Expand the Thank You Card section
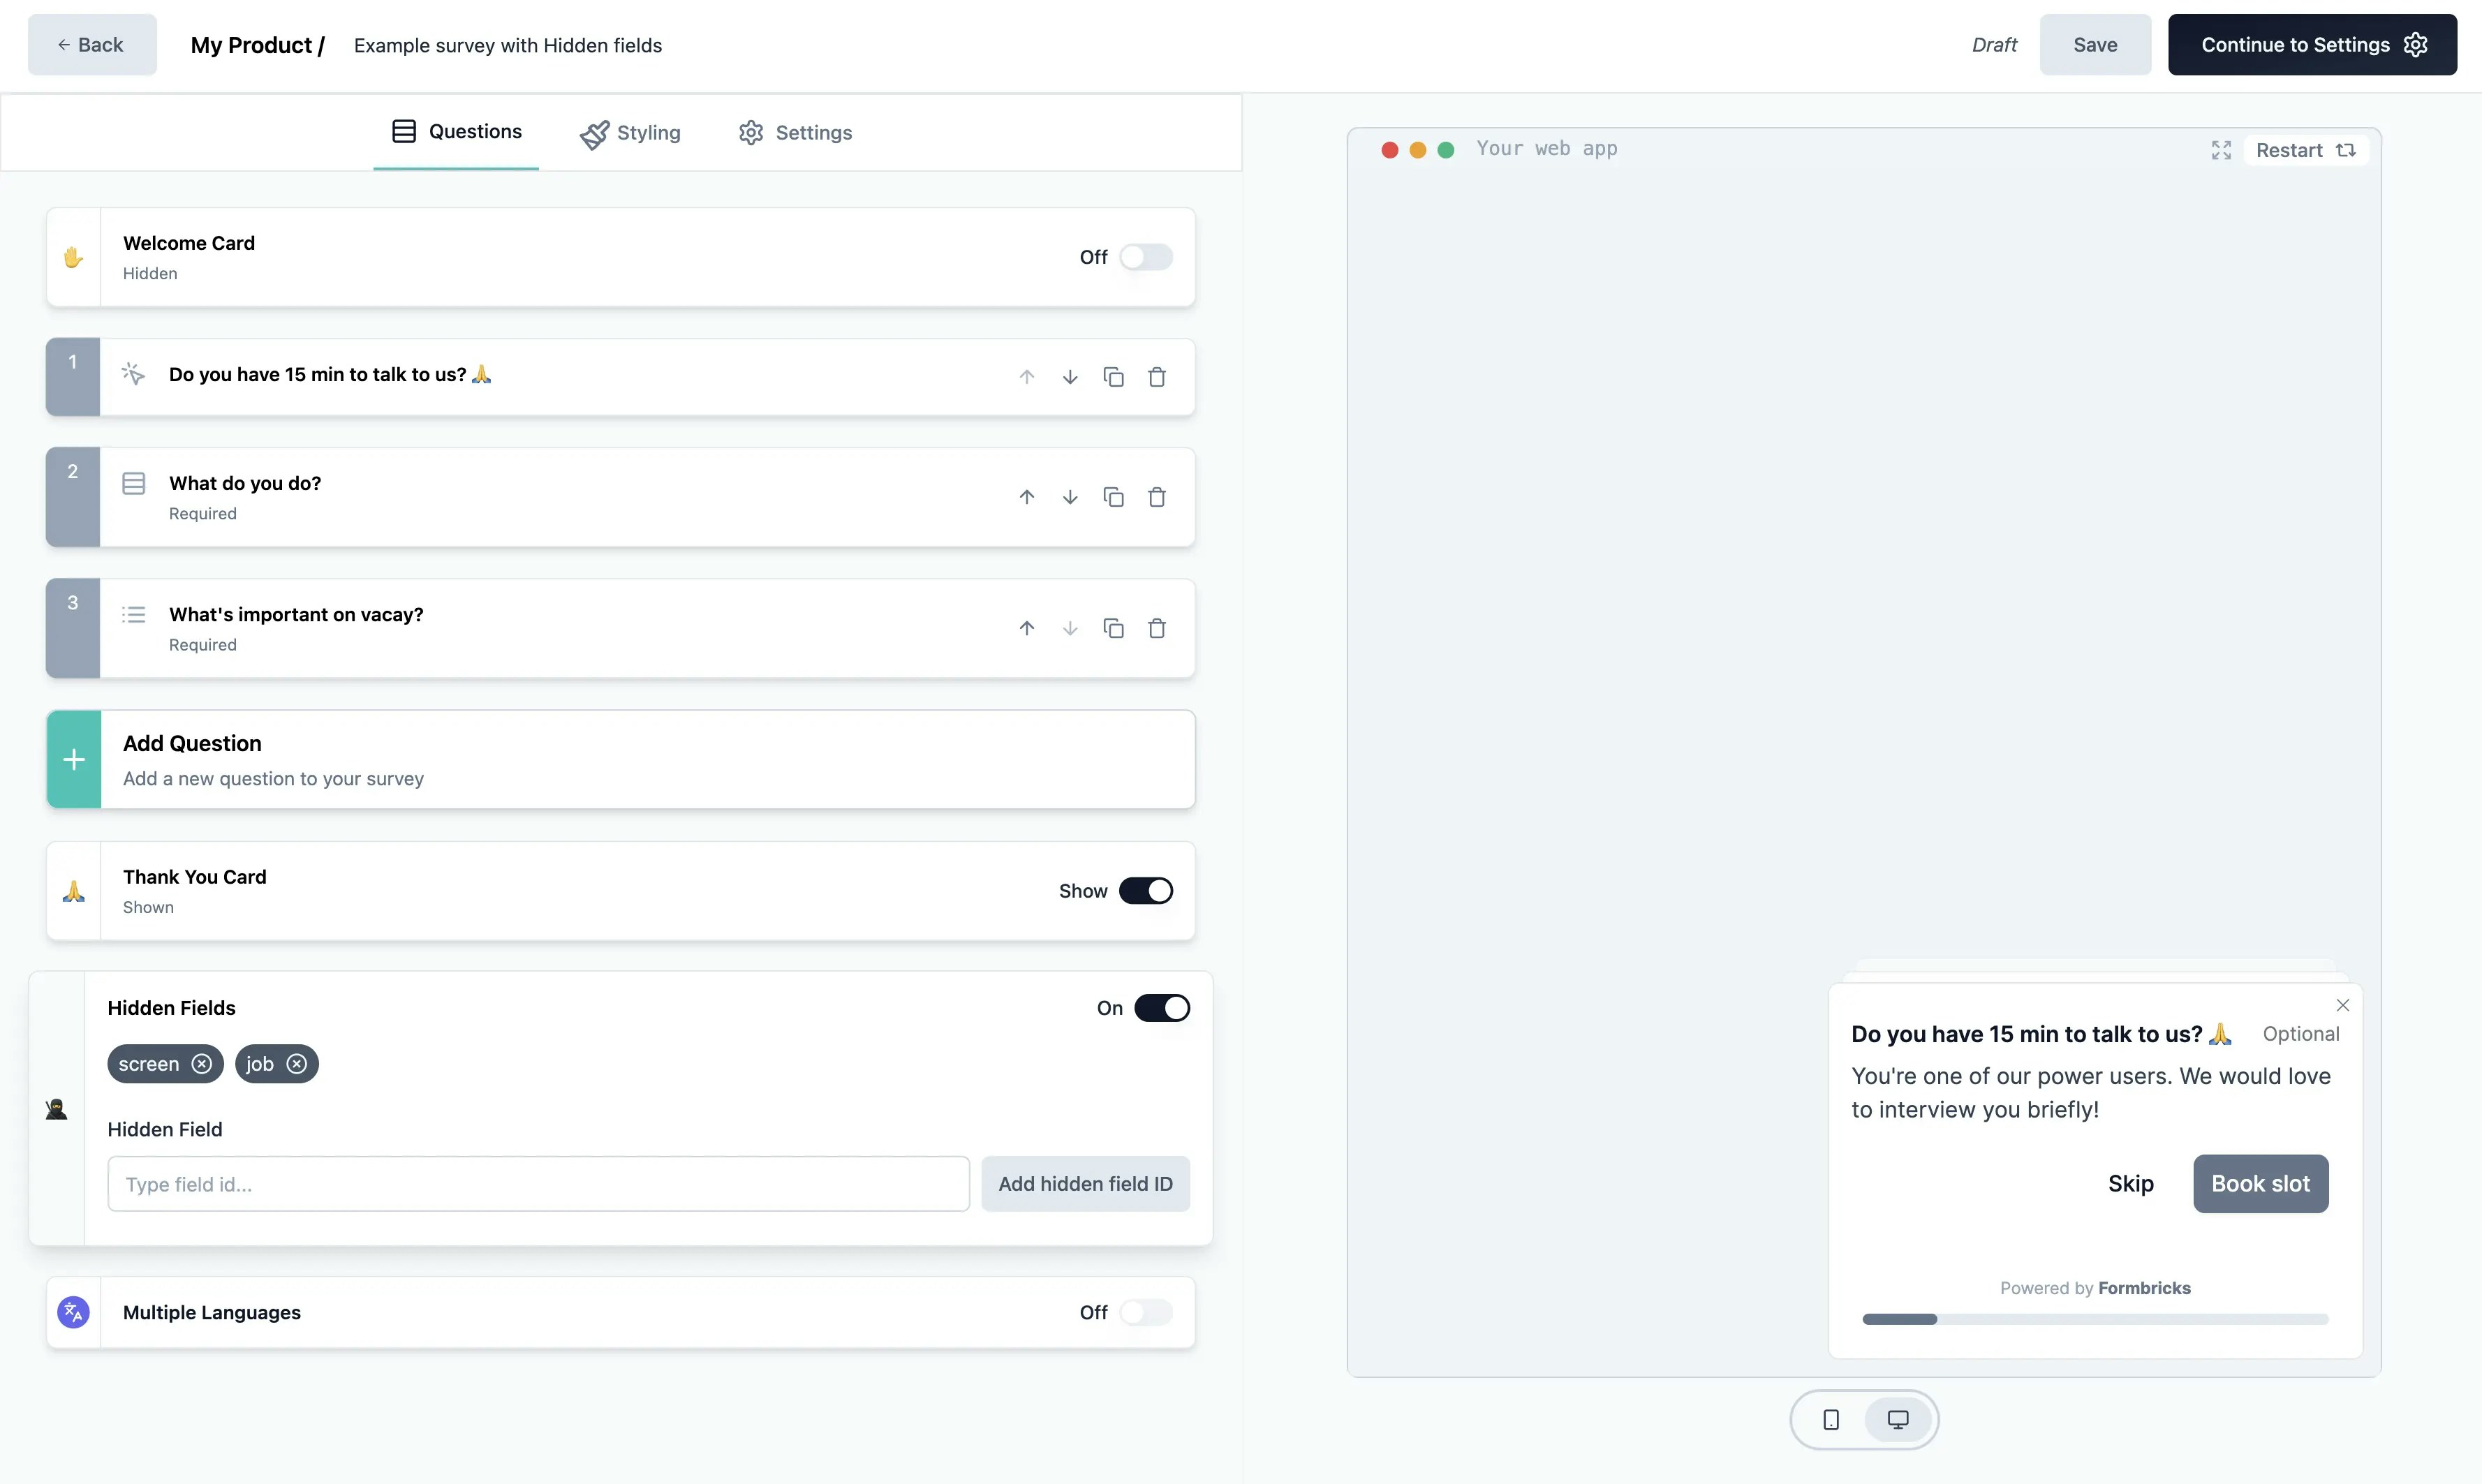 pos(620,891)
